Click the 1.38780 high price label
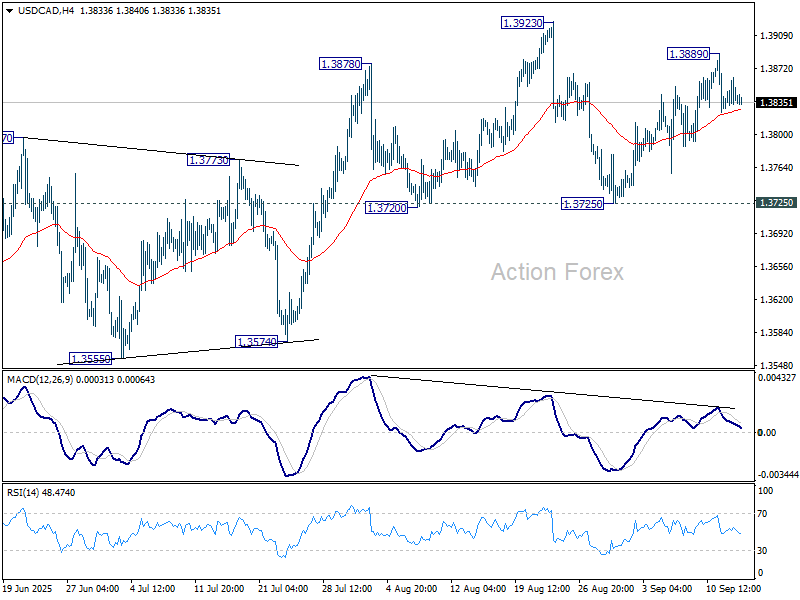The width and height of the screenshot is (800, 600). tap(342, 63)
